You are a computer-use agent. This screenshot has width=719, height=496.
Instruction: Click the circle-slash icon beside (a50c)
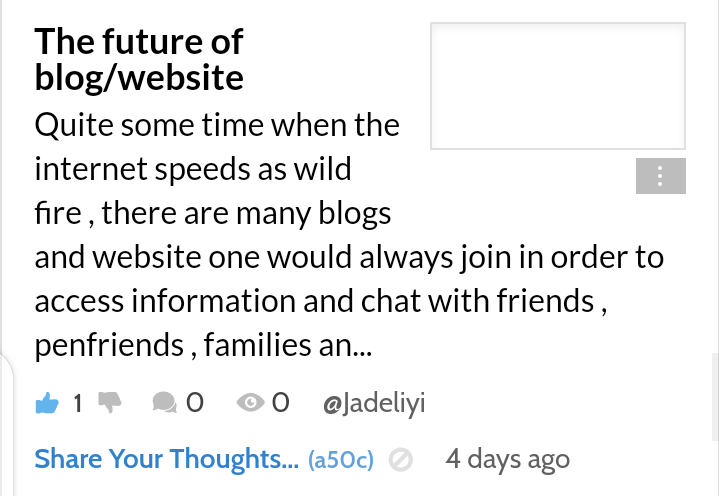coord(401,460)
